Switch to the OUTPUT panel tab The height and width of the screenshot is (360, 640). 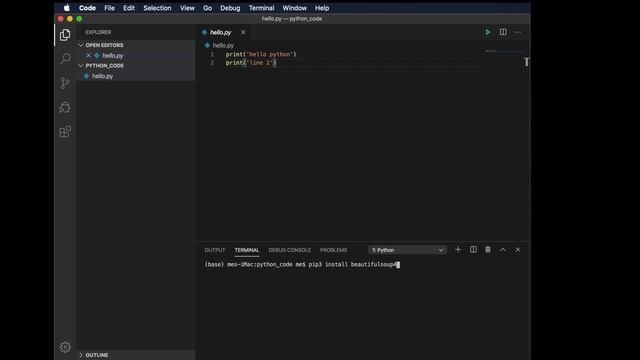pos(215,250)
